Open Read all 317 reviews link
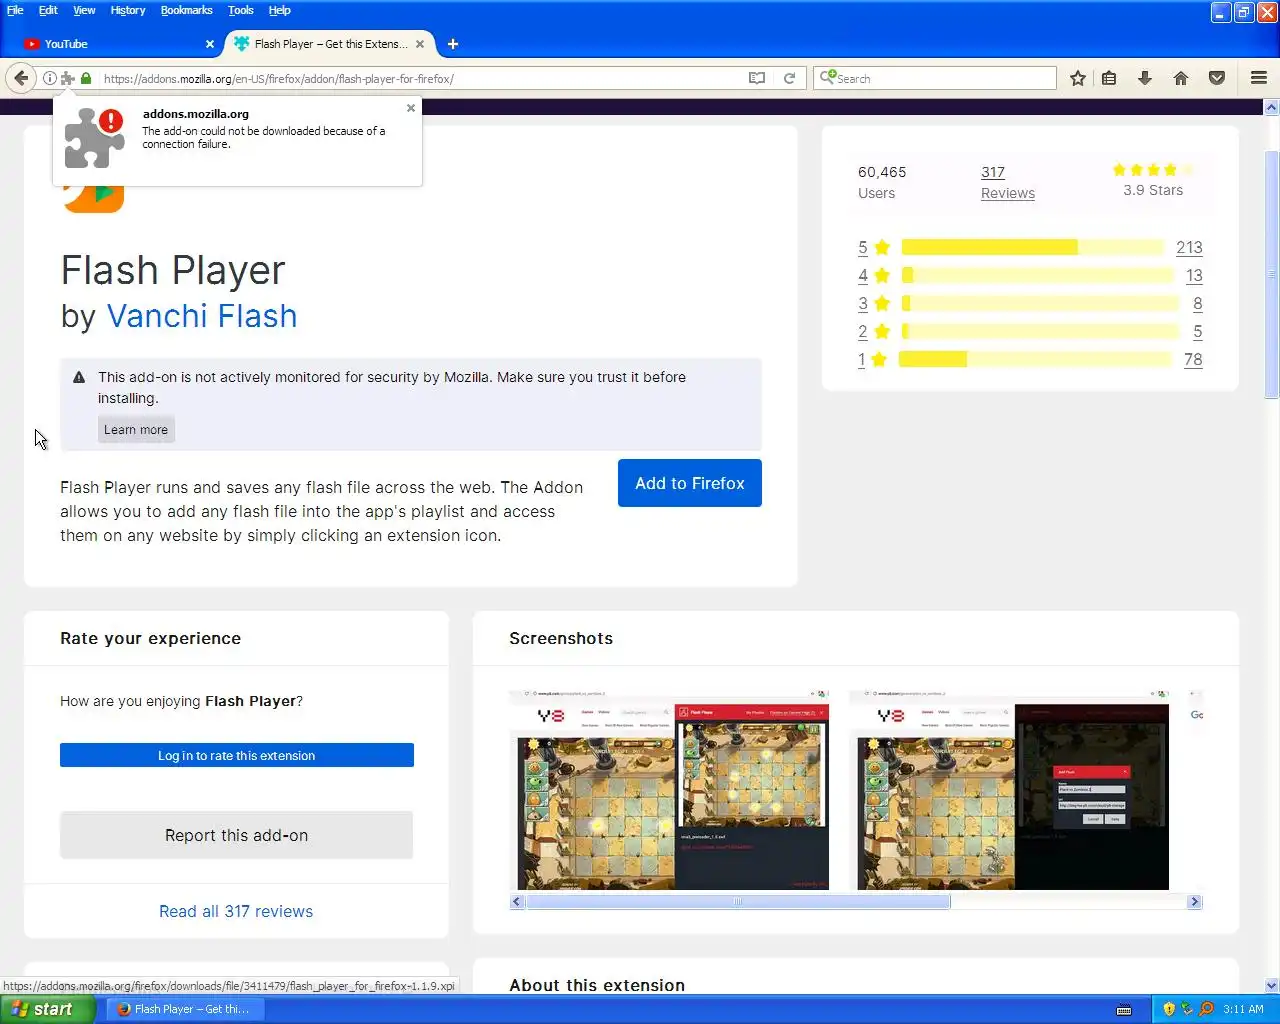 pyautogui.click(x=236, y=911)
